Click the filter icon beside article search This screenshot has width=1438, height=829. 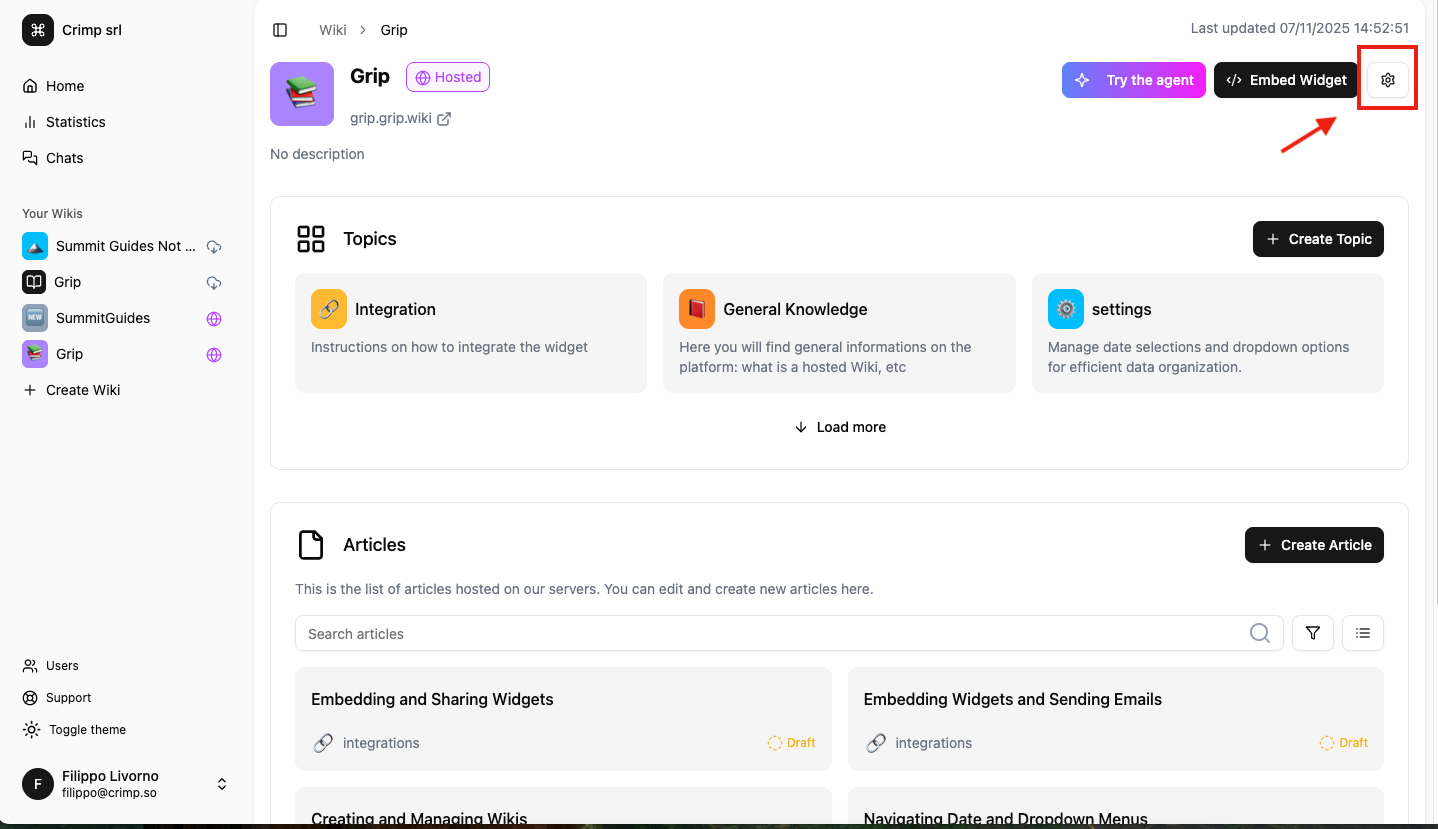1312,633
